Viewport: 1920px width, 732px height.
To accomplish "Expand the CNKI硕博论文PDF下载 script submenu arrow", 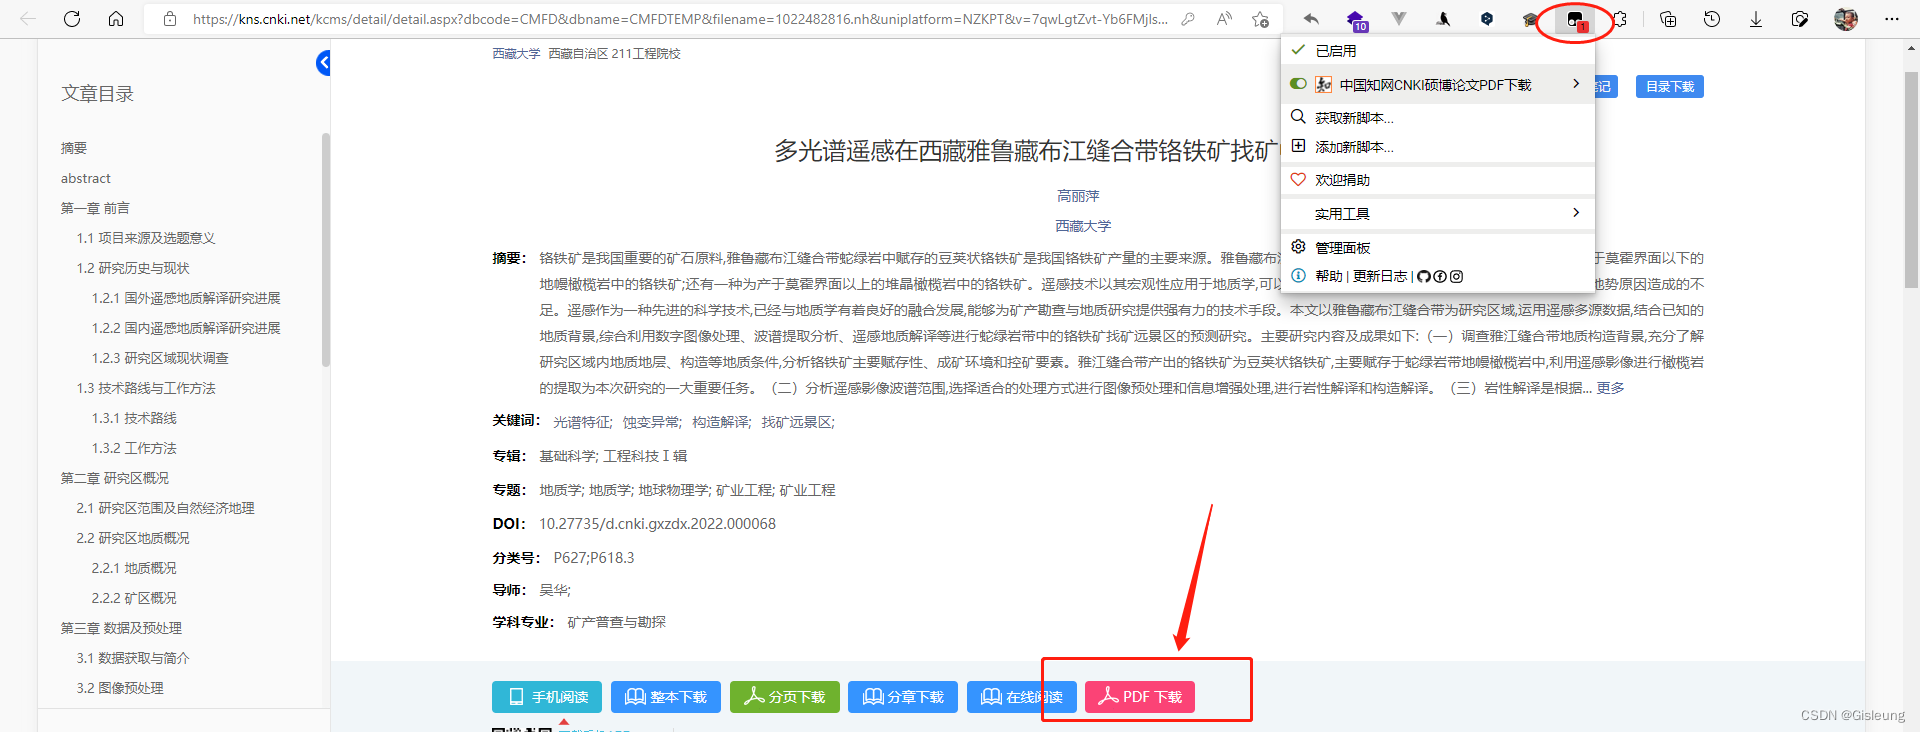I will [x=1576, y=84].
